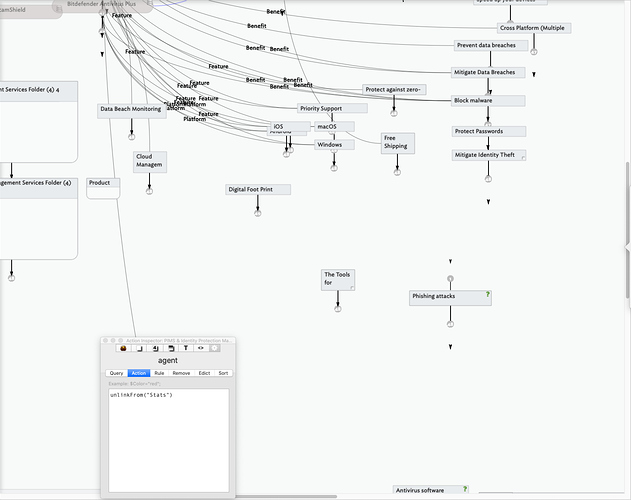
Task: Click inside the agent action code field
Action: point(169,440)
